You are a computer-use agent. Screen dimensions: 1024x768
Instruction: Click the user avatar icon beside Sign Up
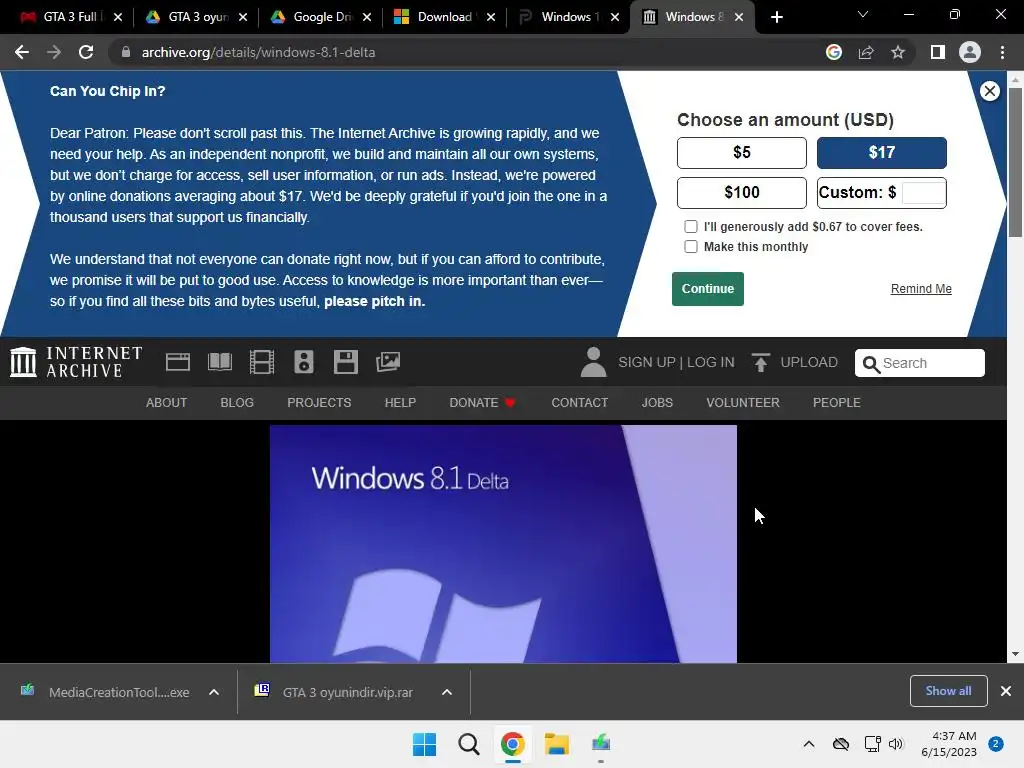pos(594,362)
